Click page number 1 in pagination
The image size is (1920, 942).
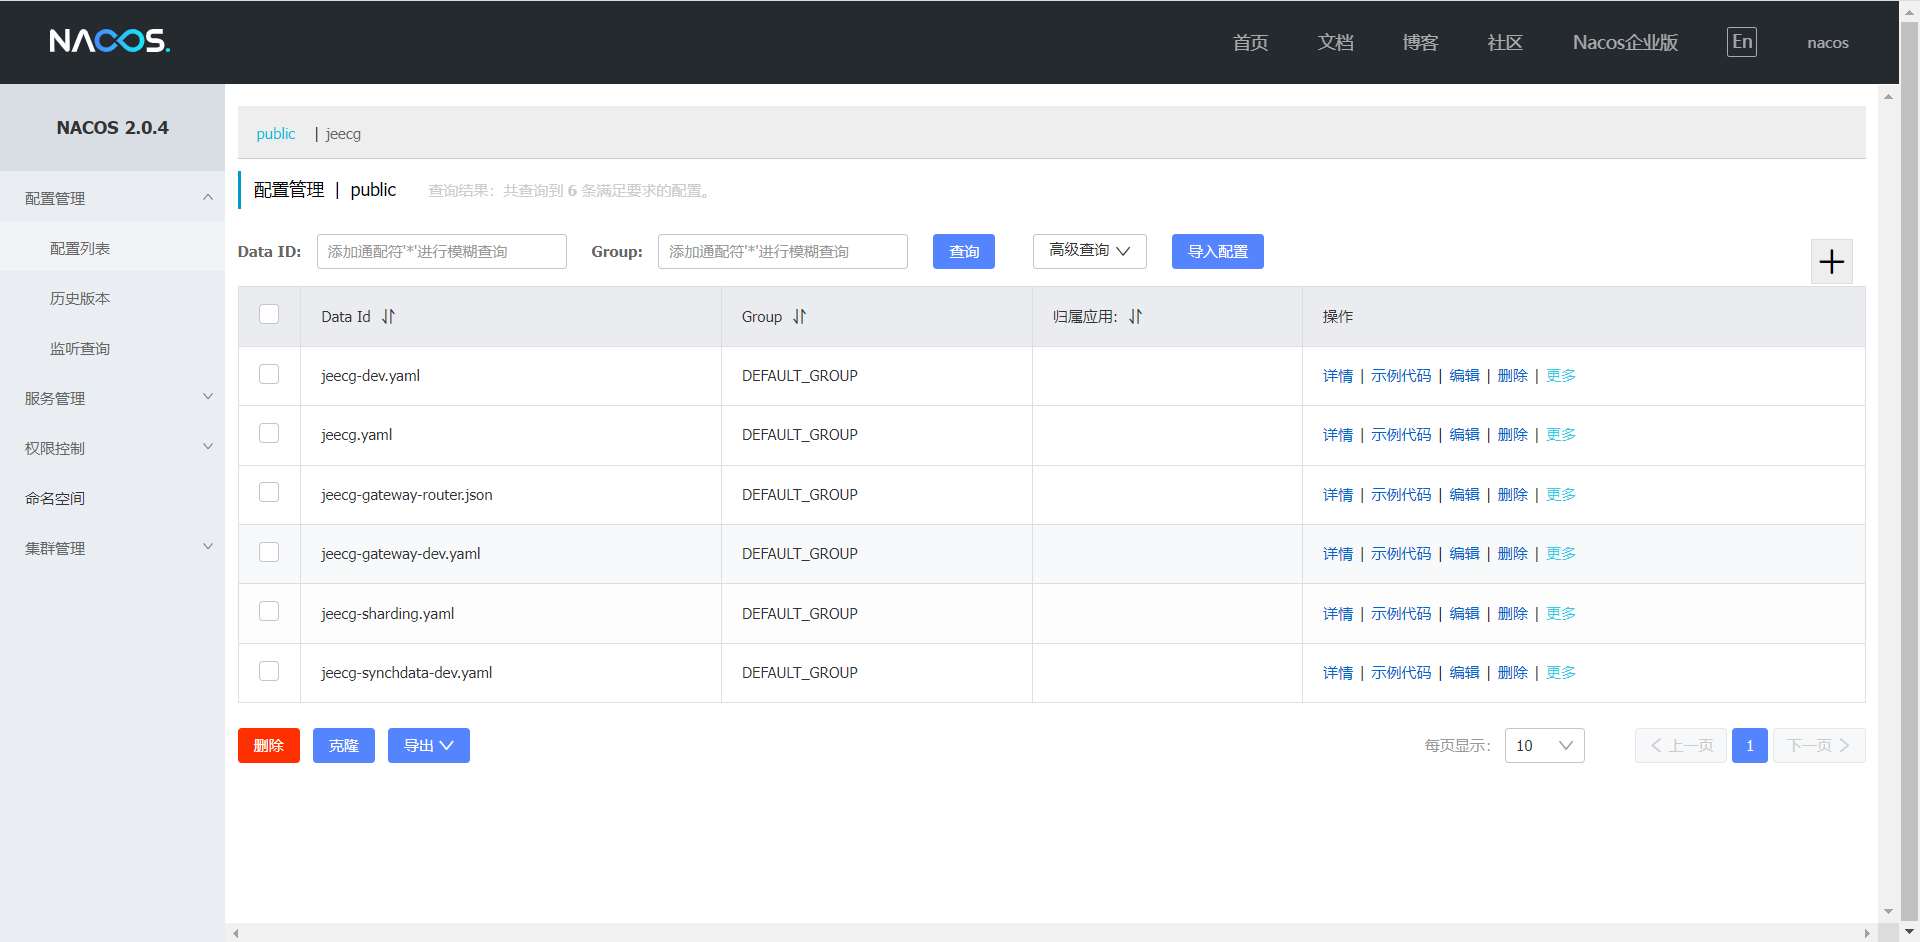[x=1749, y=745]
